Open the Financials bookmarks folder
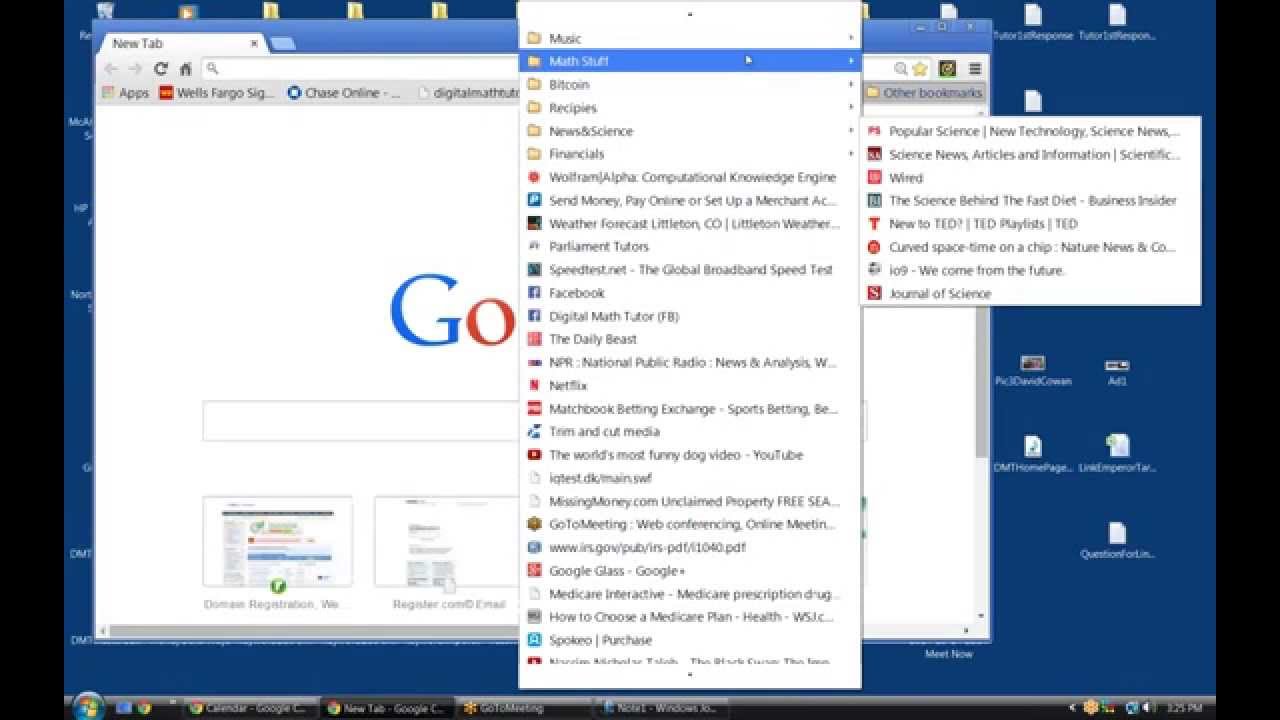 click(690, 154)
